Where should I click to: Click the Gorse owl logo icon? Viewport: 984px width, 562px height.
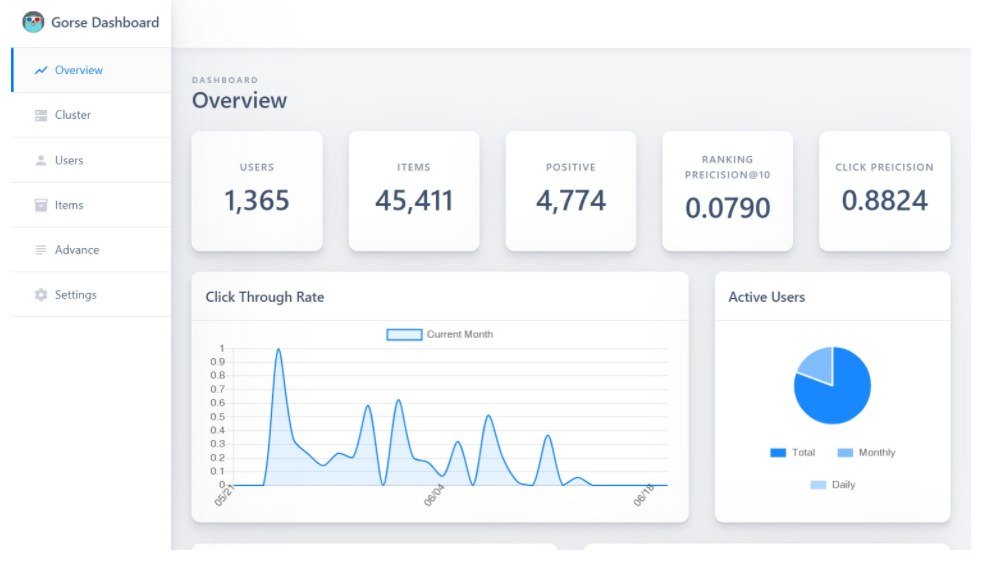[x=33, y=22]
